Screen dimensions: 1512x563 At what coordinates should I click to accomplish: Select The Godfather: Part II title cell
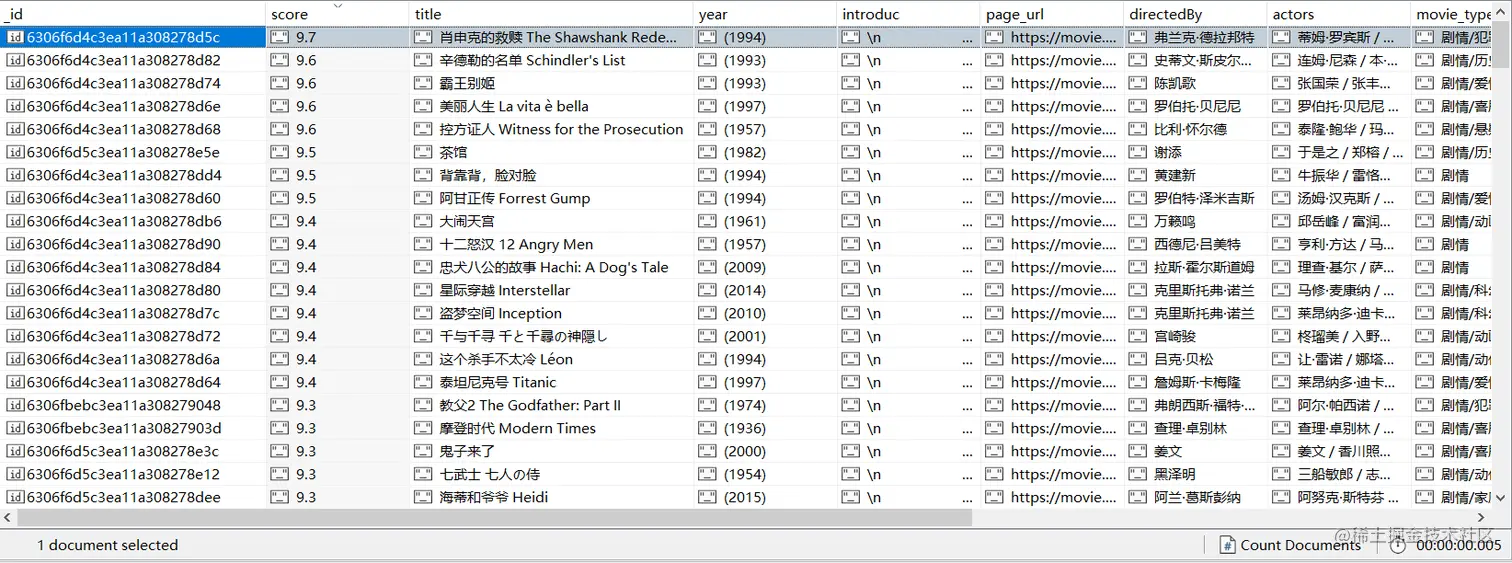pyautogui.click(x=551, y=405)
